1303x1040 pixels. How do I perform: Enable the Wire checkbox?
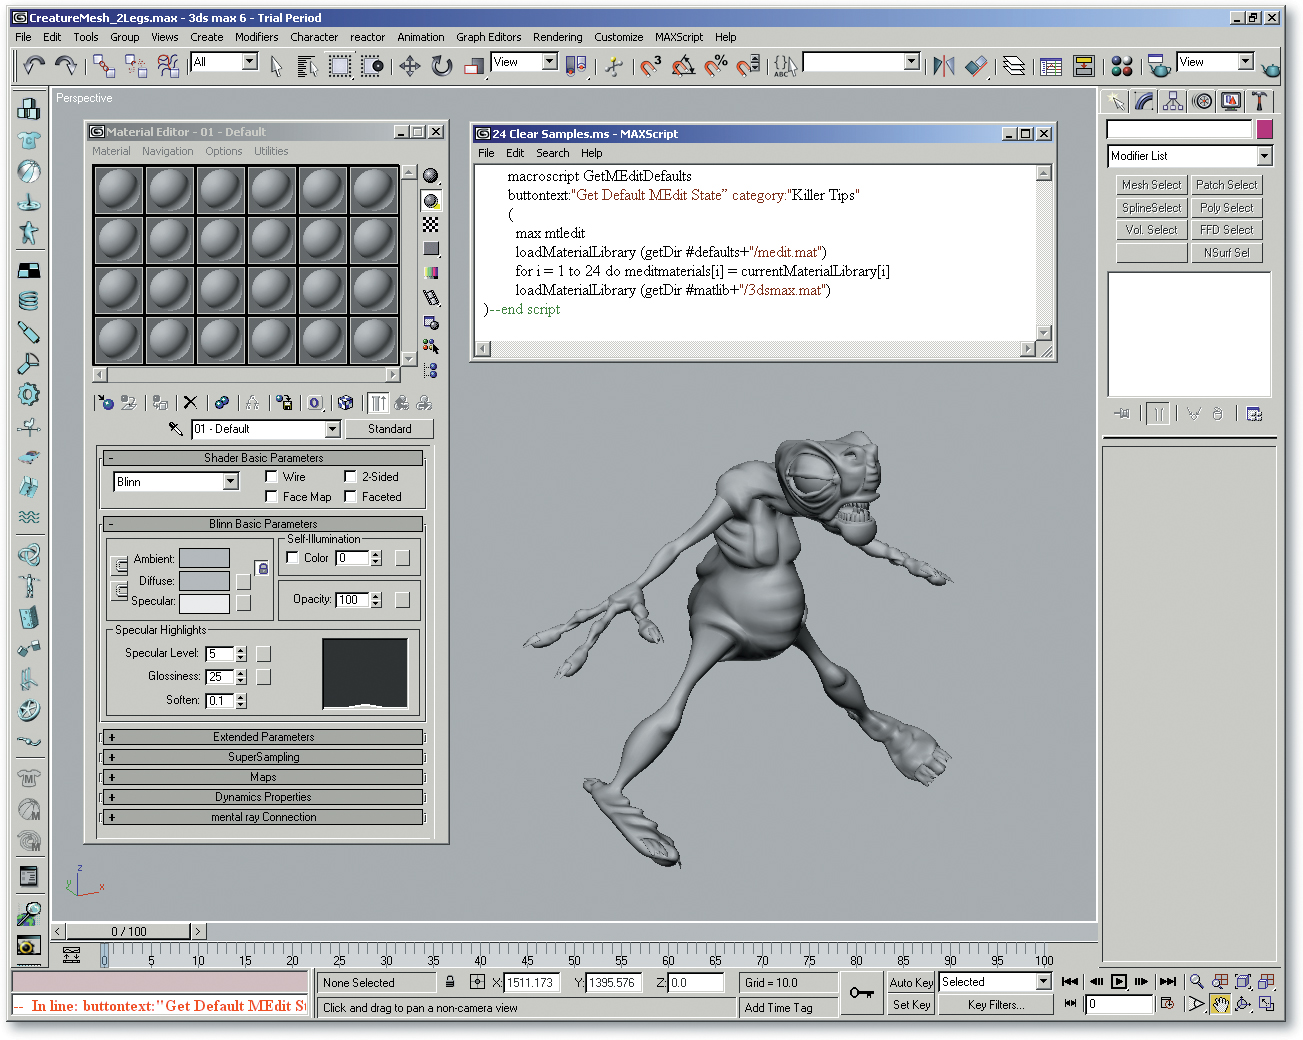271,477
